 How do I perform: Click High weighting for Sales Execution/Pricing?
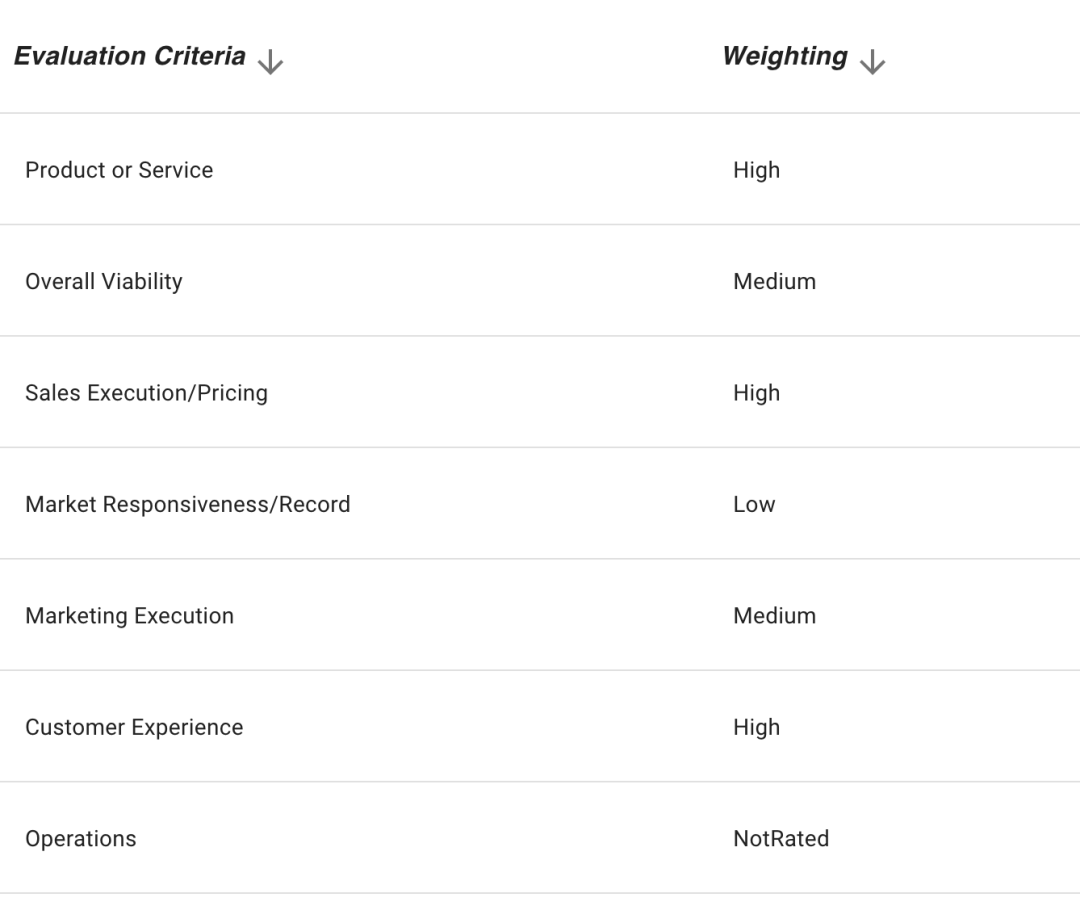(756, 393)
